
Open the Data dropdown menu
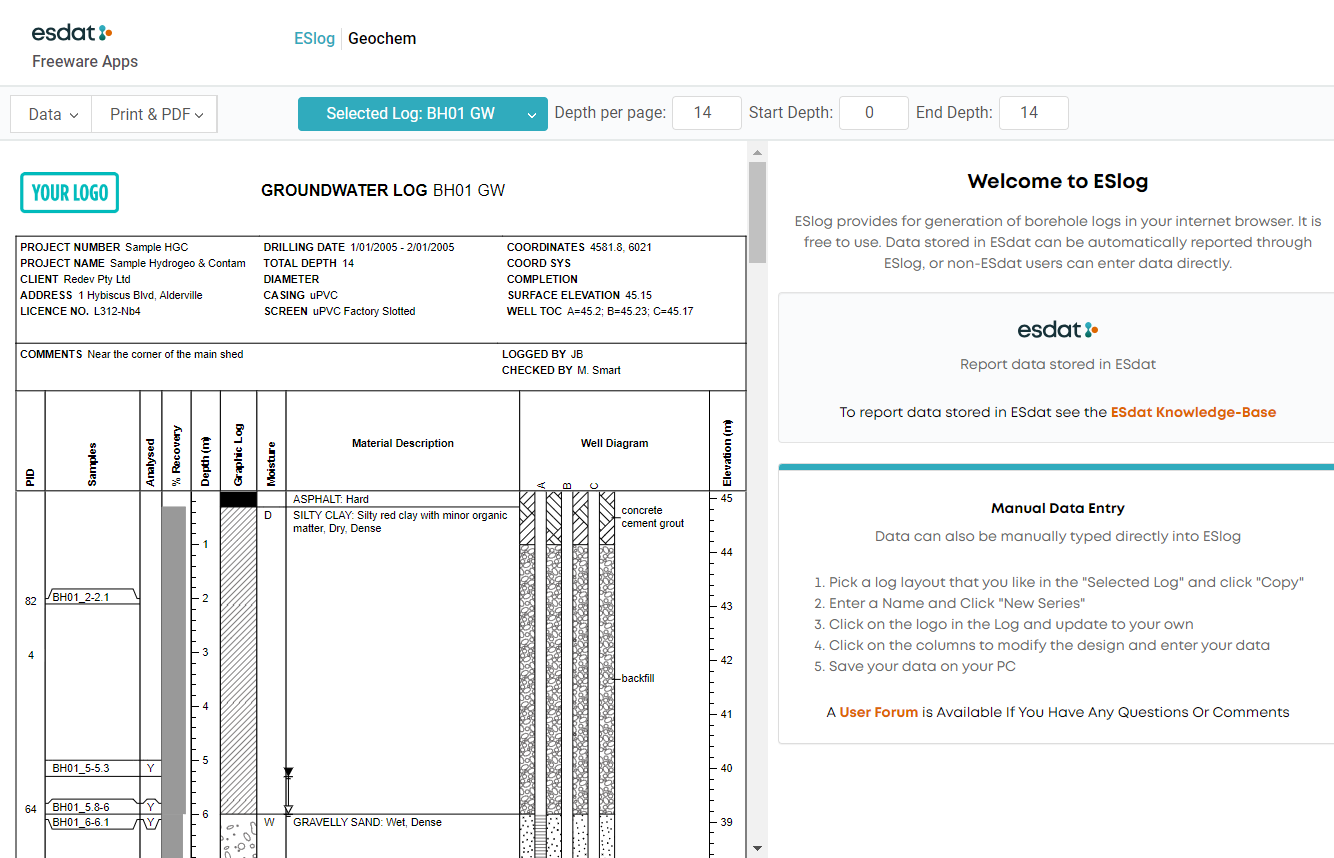point(51,114)
